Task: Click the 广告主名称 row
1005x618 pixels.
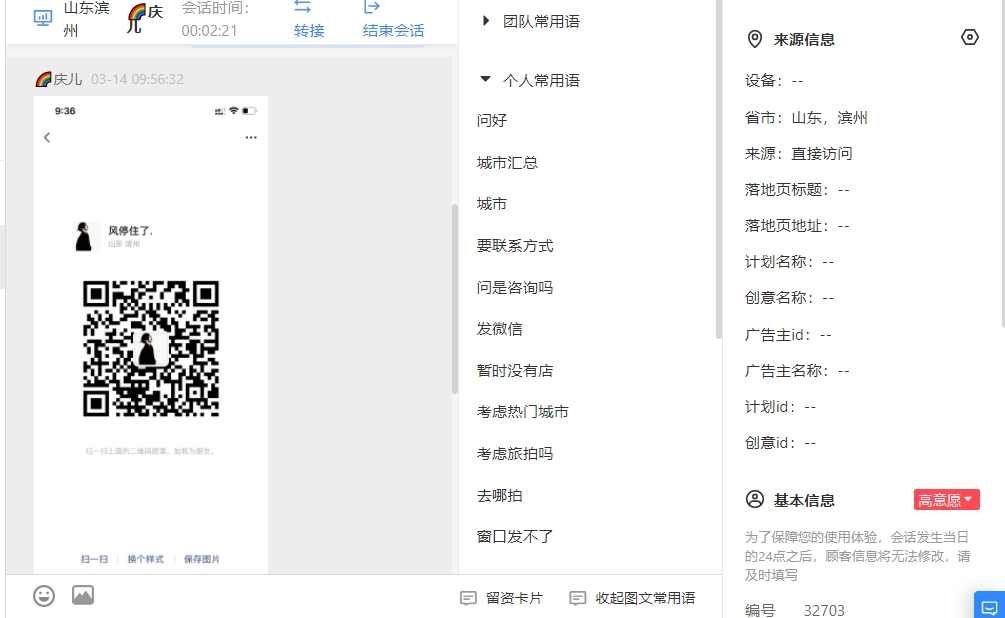Action: point(797,371)
